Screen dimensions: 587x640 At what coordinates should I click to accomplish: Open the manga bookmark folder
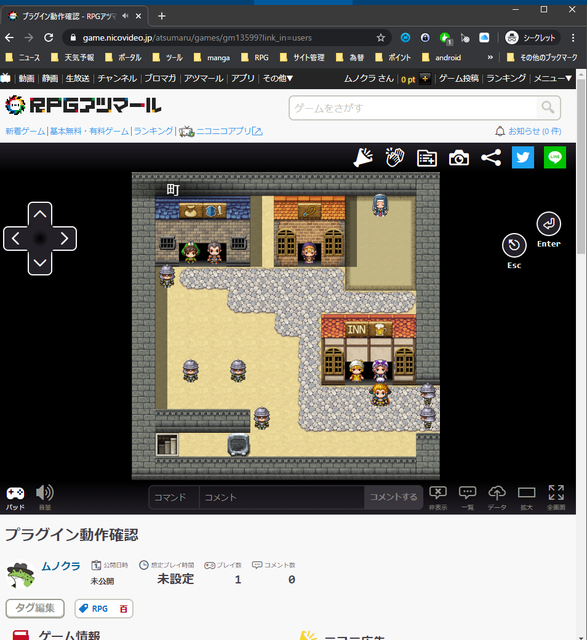point(212,57)
